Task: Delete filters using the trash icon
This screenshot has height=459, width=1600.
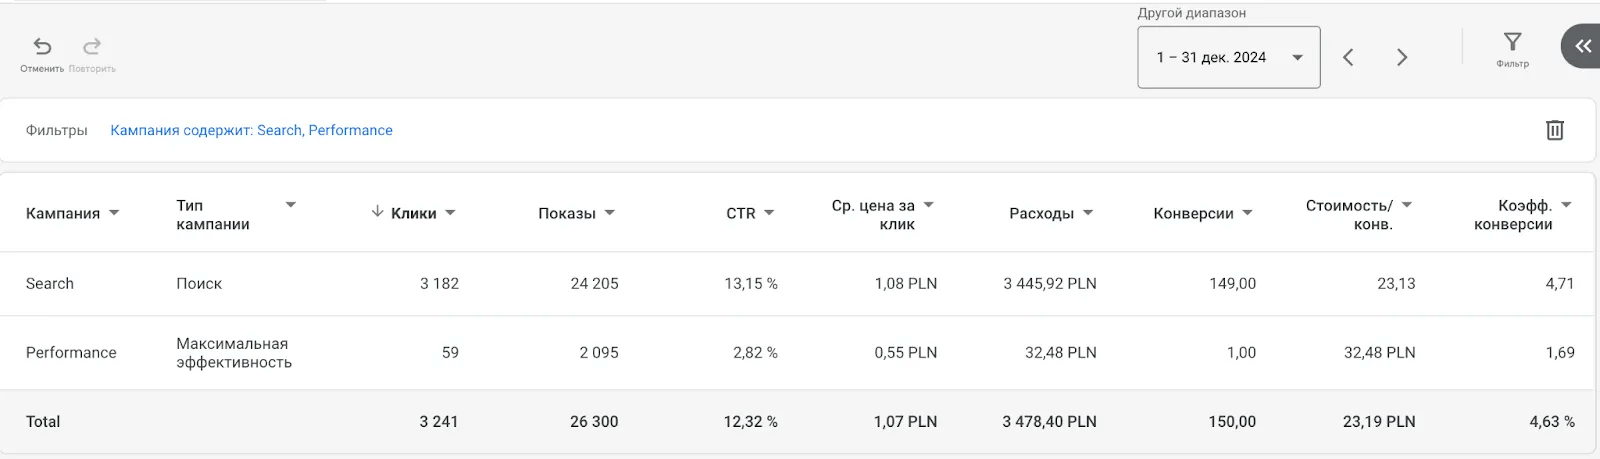Action: point(1554,130)
